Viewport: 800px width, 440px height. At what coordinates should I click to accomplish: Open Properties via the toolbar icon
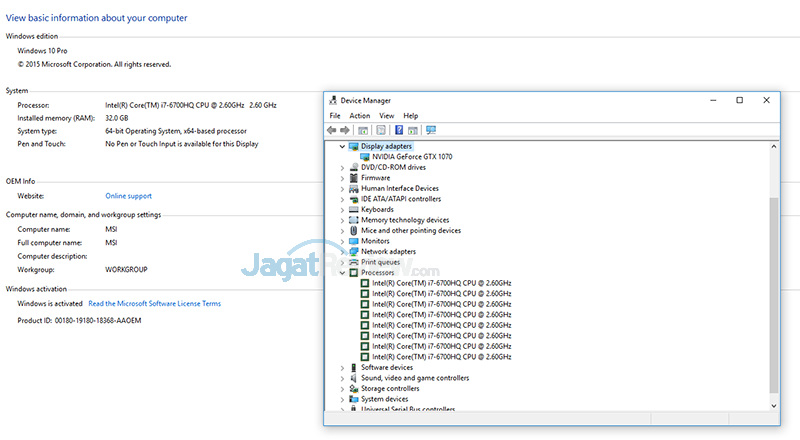pos(381,130)
